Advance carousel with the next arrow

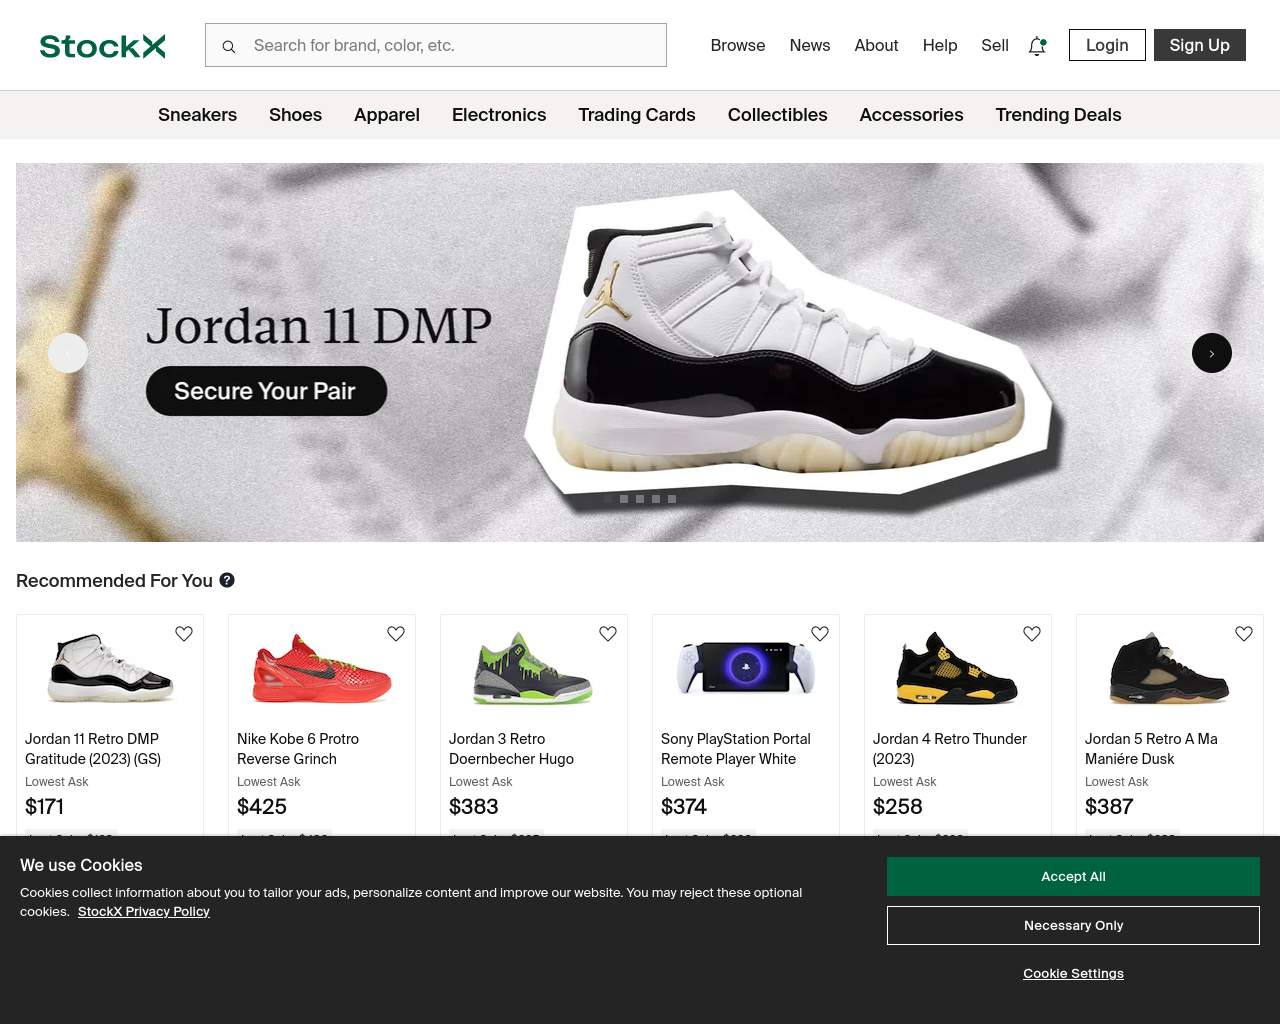click(1212, 353)
